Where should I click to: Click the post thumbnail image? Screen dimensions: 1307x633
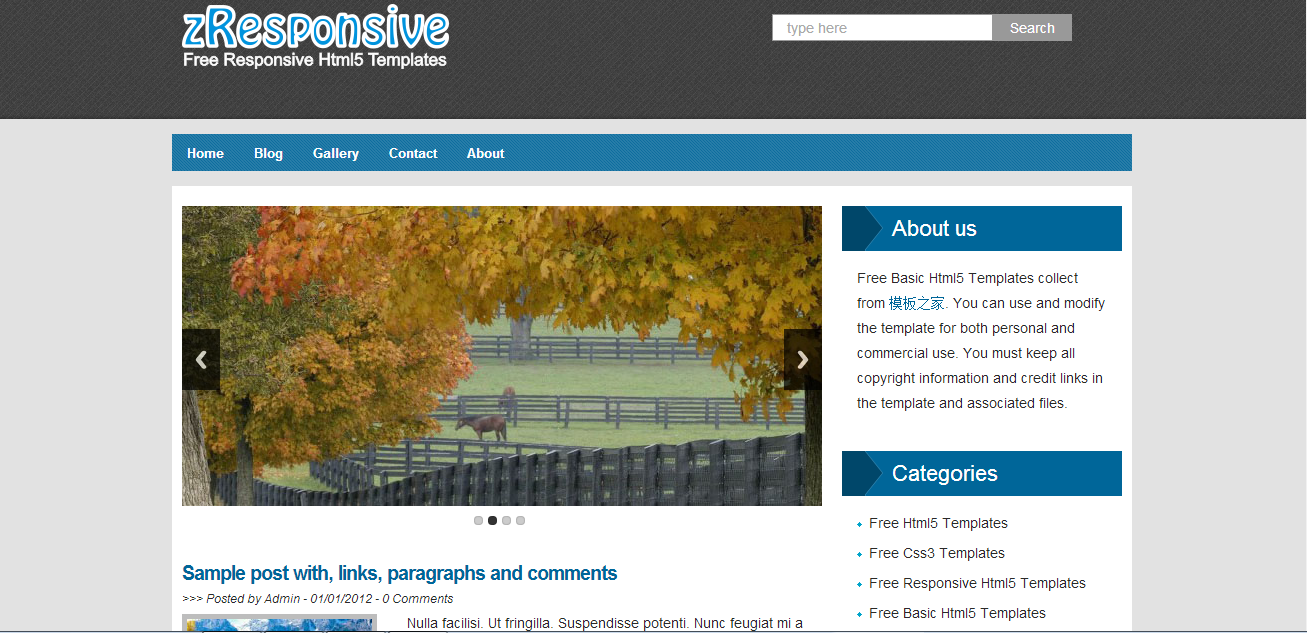click(x=279, y=623)
